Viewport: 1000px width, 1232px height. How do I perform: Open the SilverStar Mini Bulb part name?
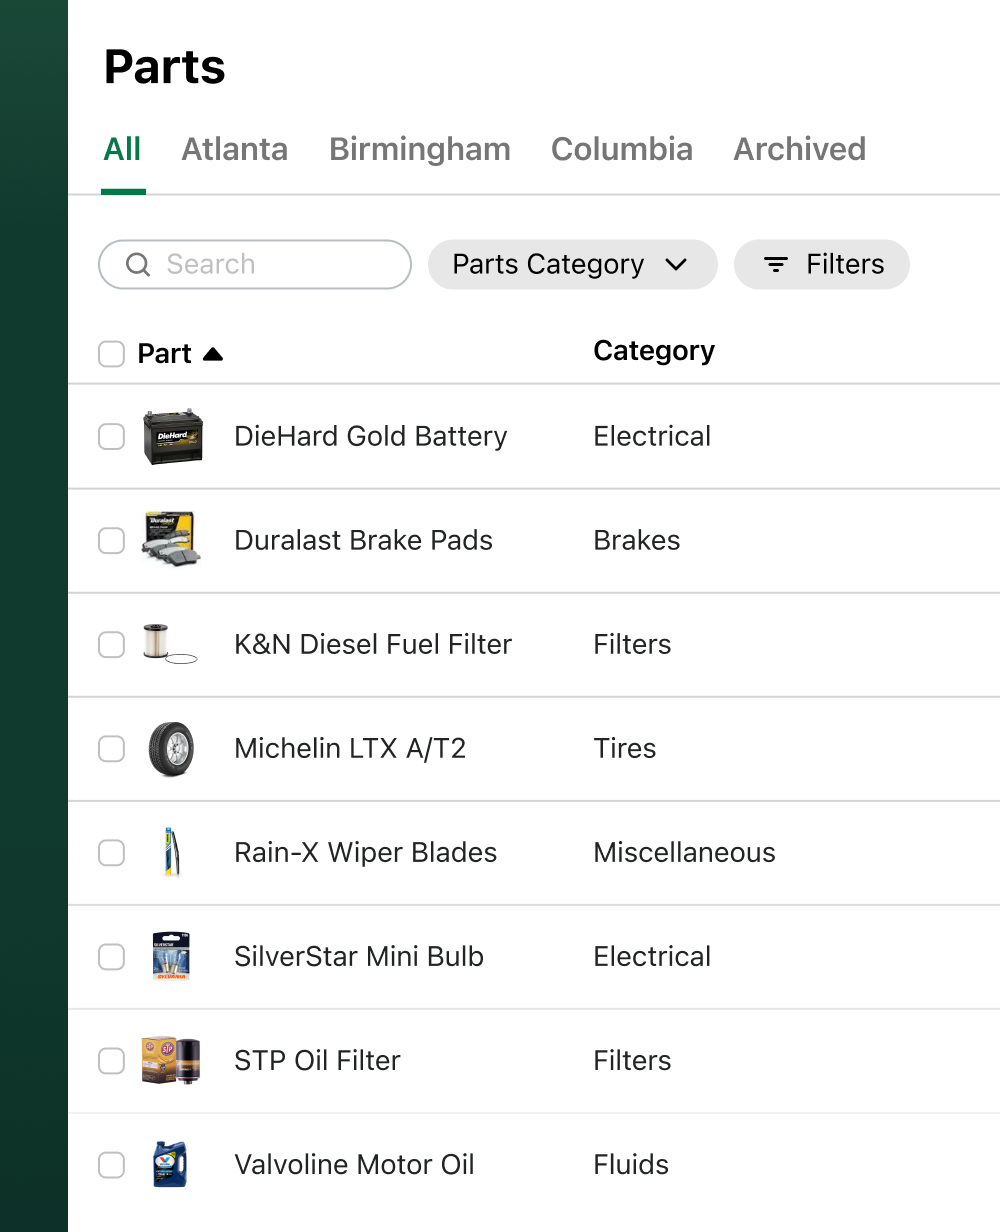pos(359,956)
